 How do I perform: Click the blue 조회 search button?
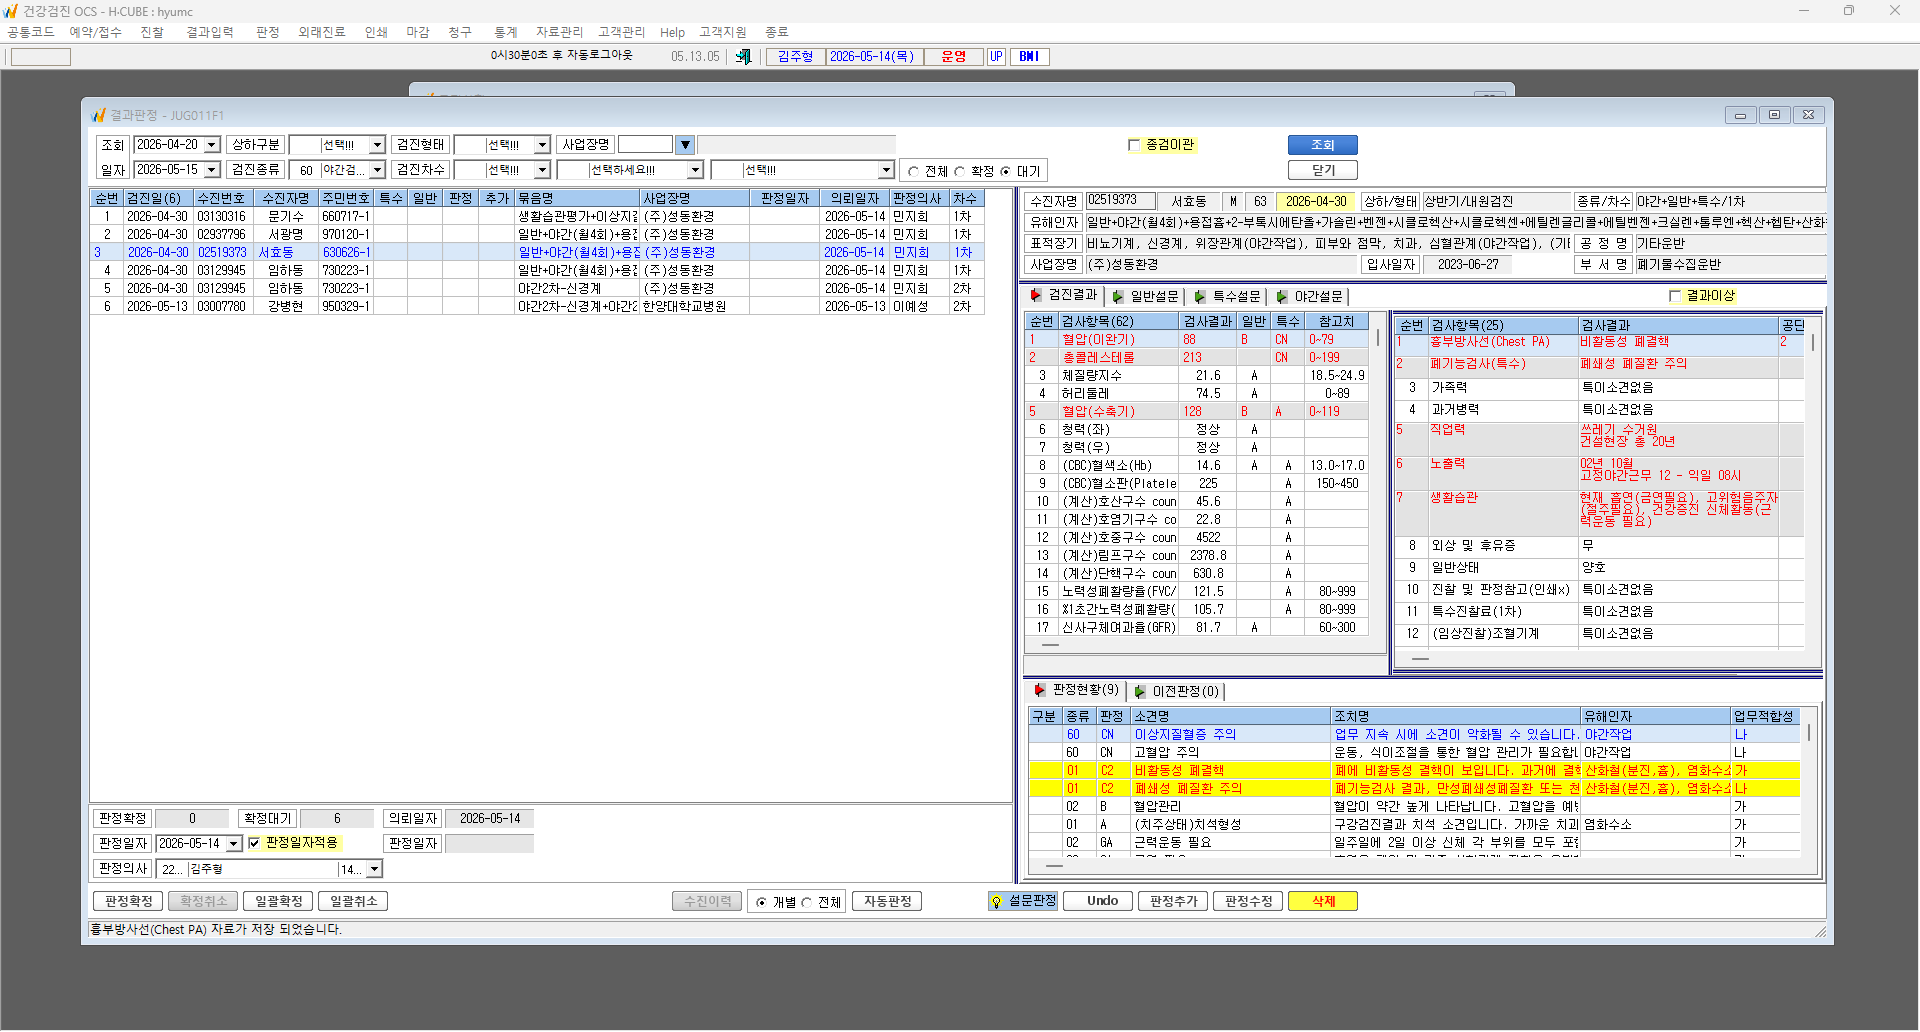pos(1322,145)
